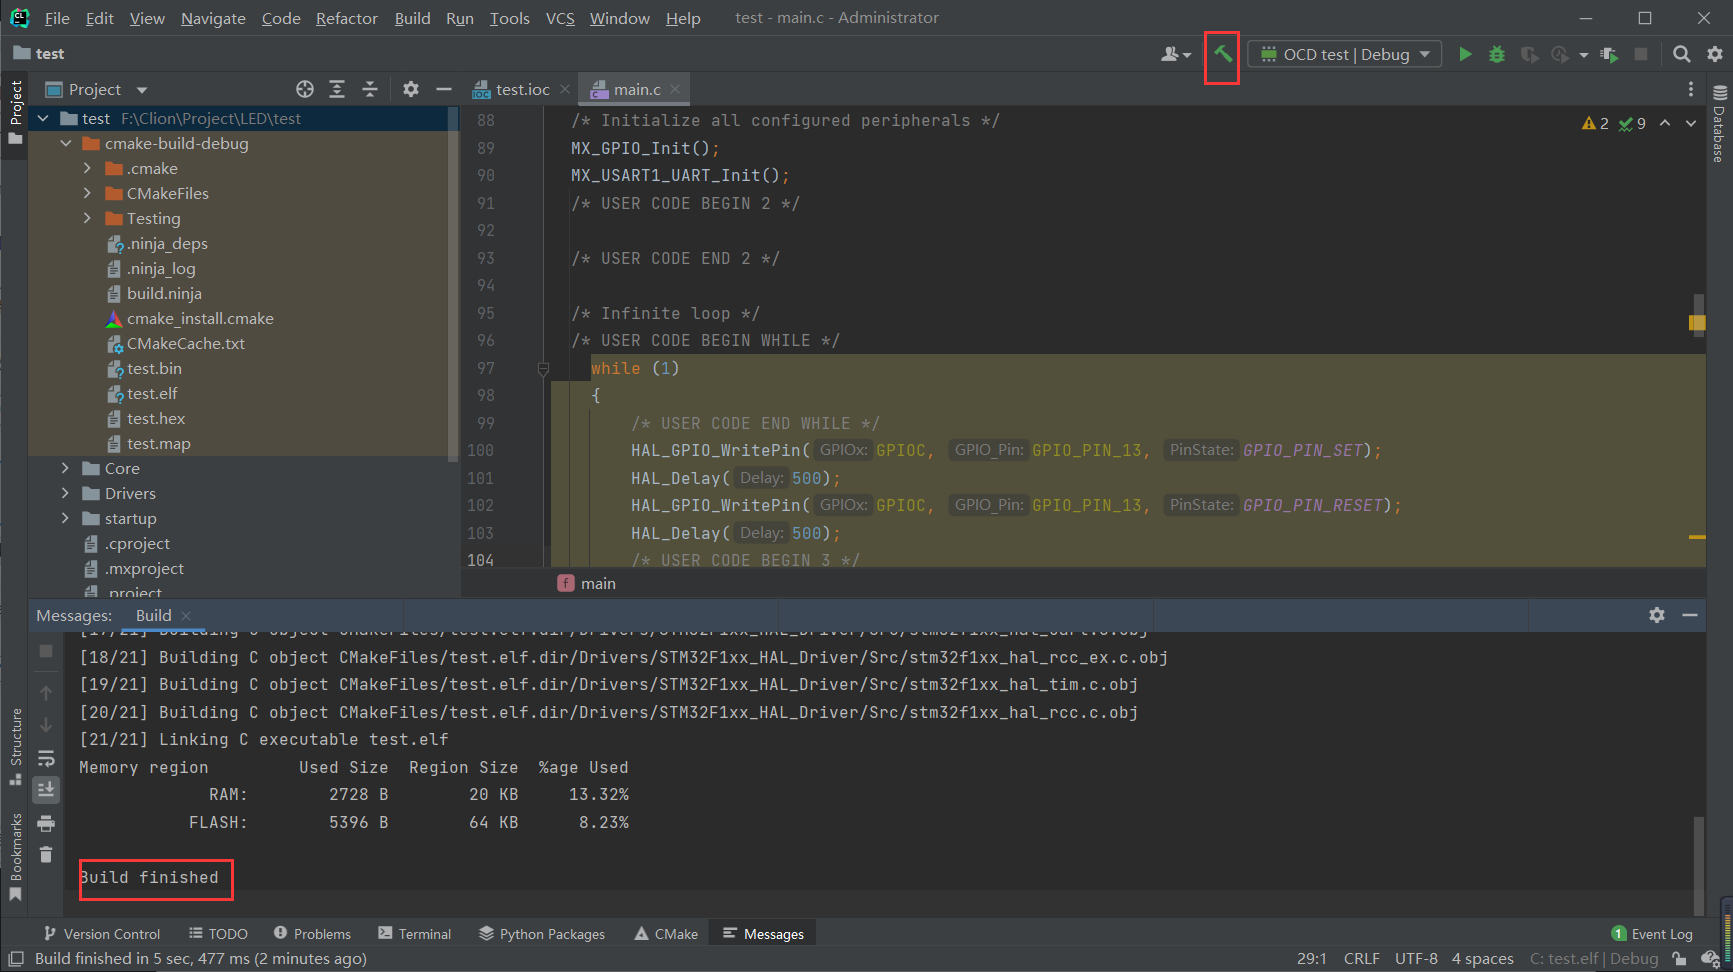The image size is (1733, 972).
Task: Close the main.c editor tab
Action: 675,89
